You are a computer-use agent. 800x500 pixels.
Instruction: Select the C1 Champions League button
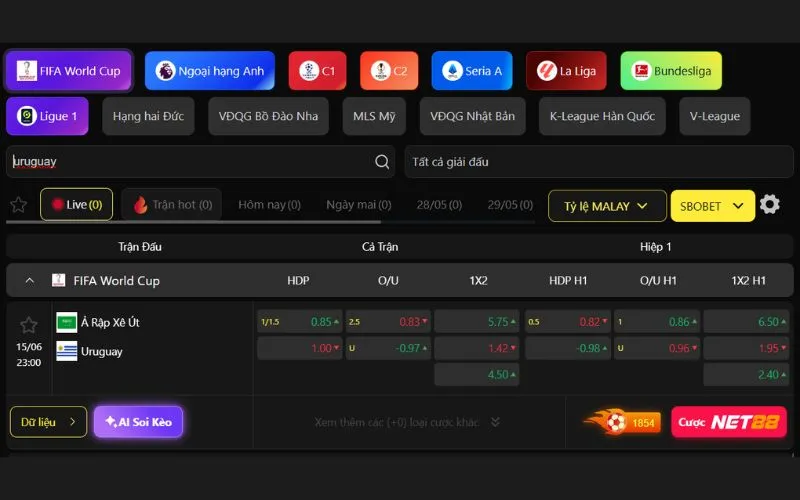point(317,71)
